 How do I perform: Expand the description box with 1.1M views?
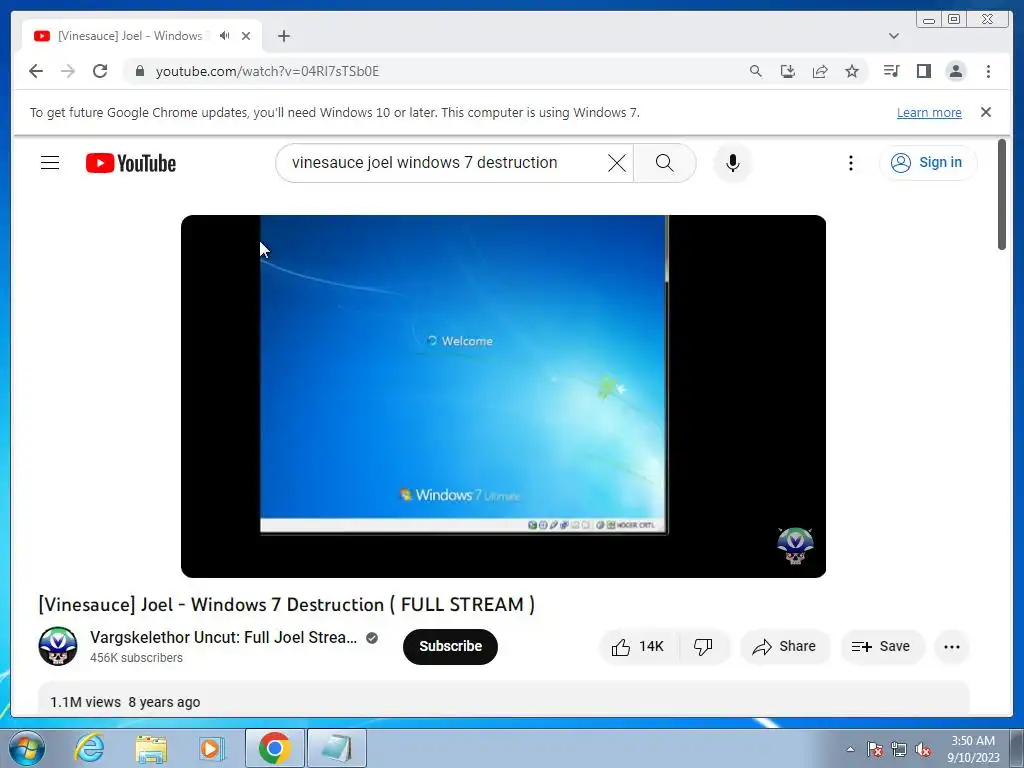(x=503, y=699)
